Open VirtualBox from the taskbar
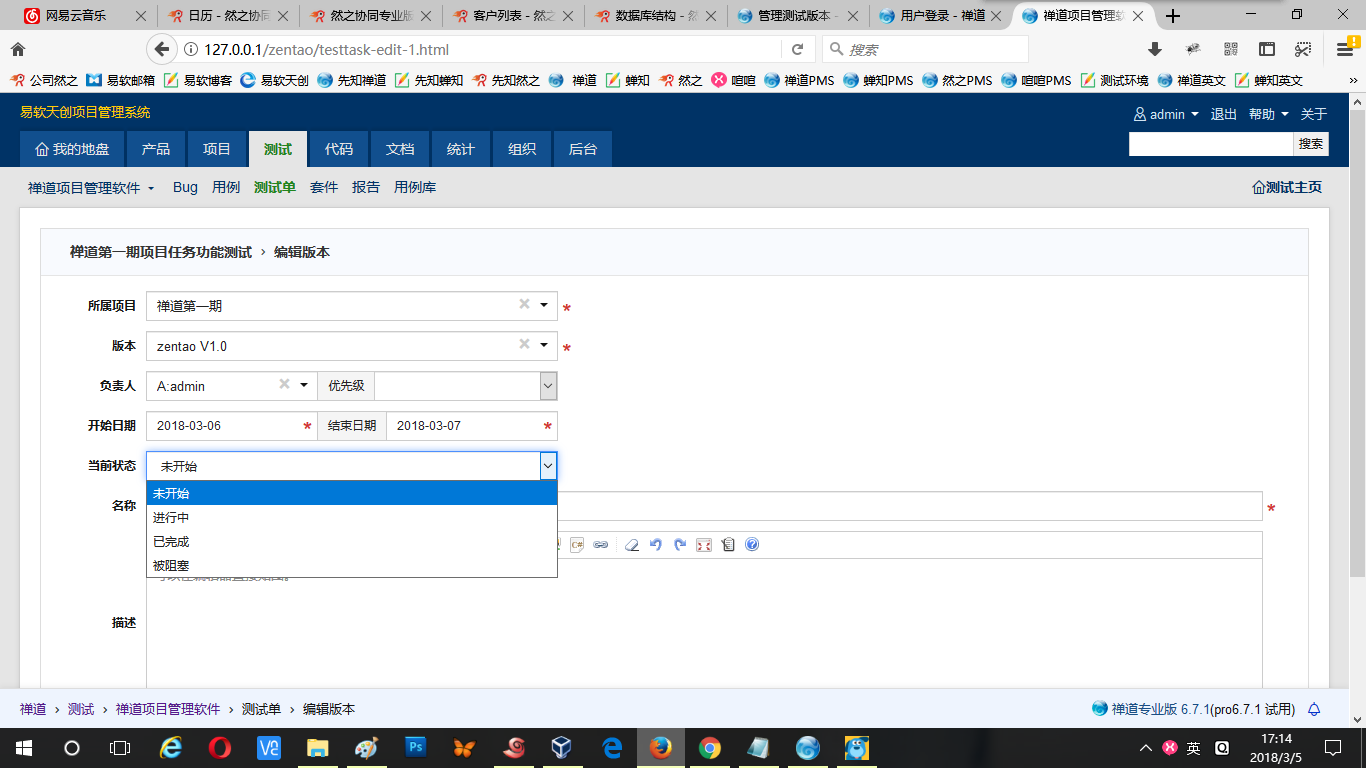This screenshot has height=768, width=1366. pos(563,747)
